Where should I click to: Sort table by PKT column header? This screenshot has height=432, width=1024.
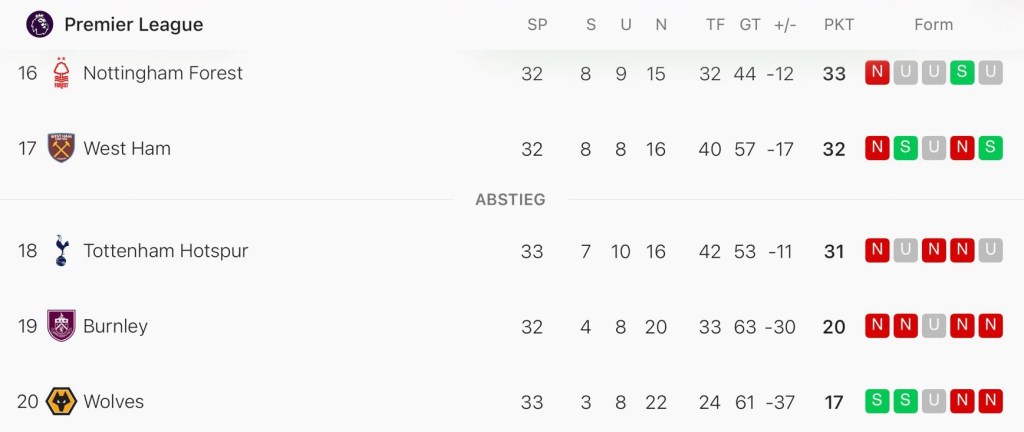tap(839, 25)
